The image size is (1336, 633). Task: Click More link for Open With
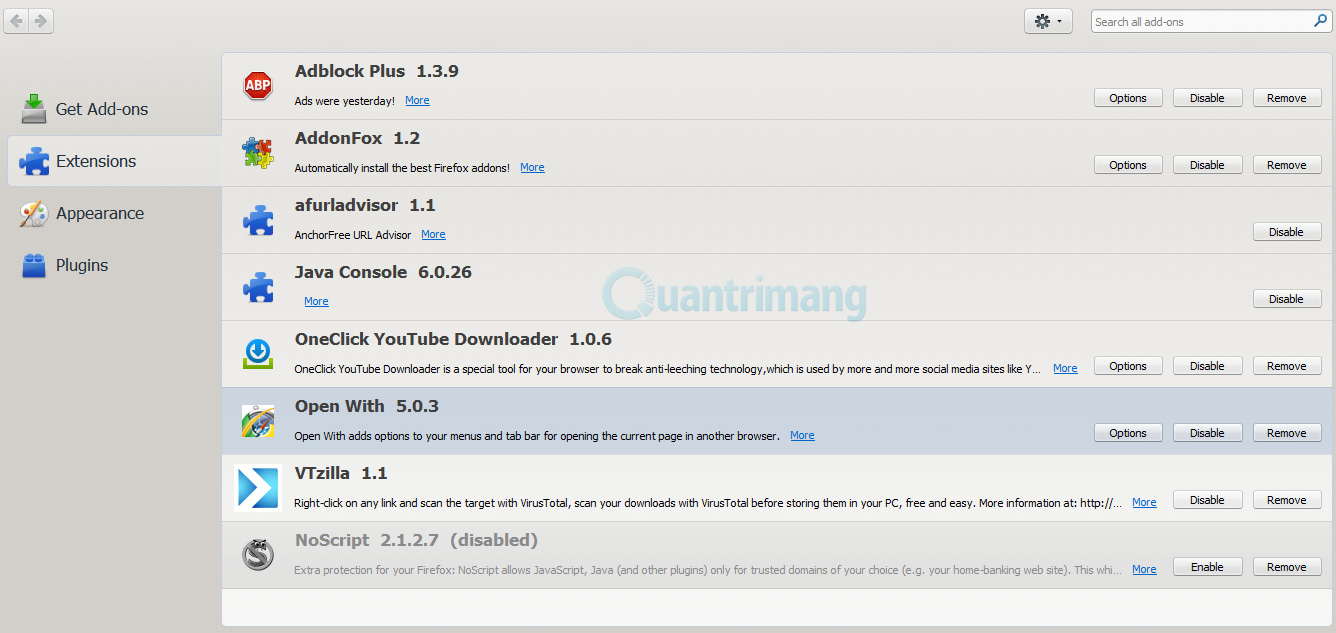[802, 435]
